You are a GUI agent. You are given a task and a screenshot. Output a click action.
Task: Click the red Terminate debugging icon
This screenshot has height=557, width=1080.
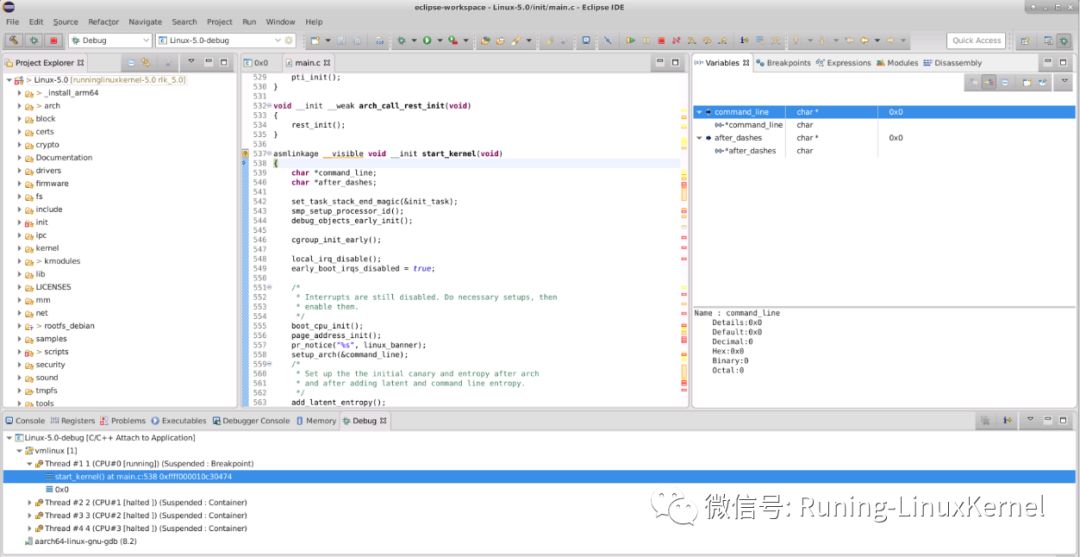coord(661,40)
